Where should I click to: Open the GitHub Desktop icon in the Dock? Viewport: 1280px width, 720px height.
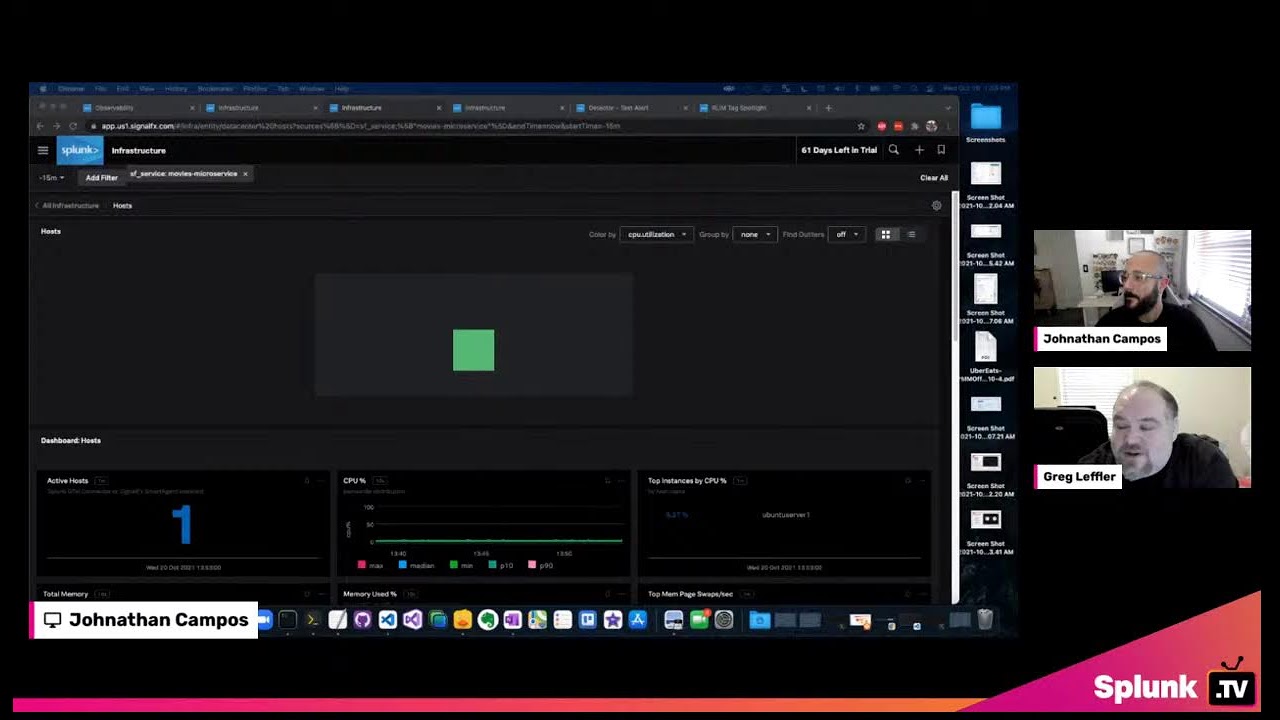(x=362, y=620)
